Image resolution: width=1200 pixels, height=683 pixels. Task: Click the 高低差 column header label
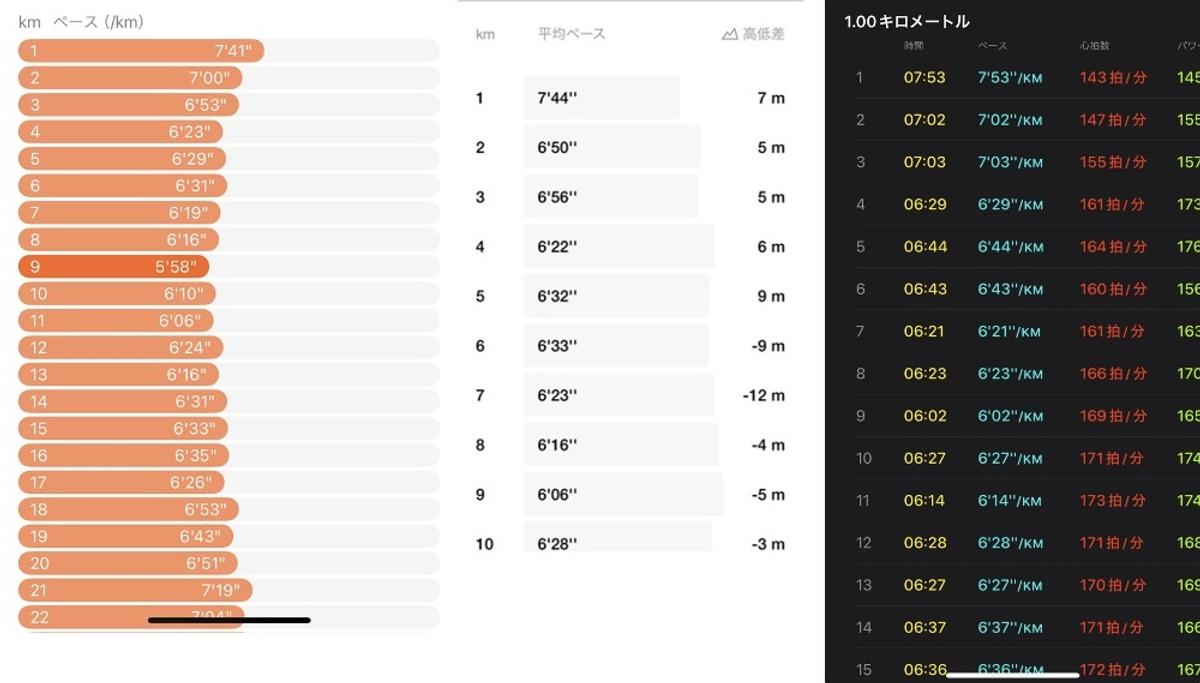[x=764, y=34]
